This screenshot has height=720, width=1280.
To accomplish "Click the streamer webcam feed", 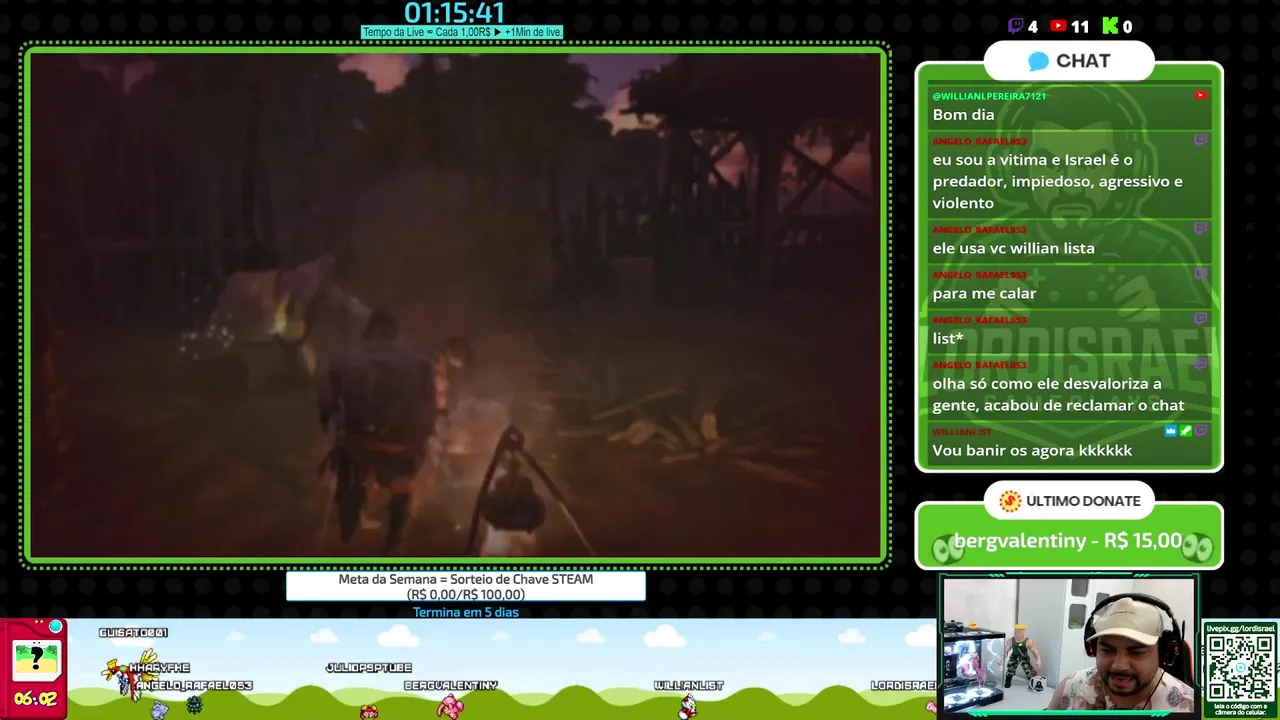I will tap(1069, 647).
